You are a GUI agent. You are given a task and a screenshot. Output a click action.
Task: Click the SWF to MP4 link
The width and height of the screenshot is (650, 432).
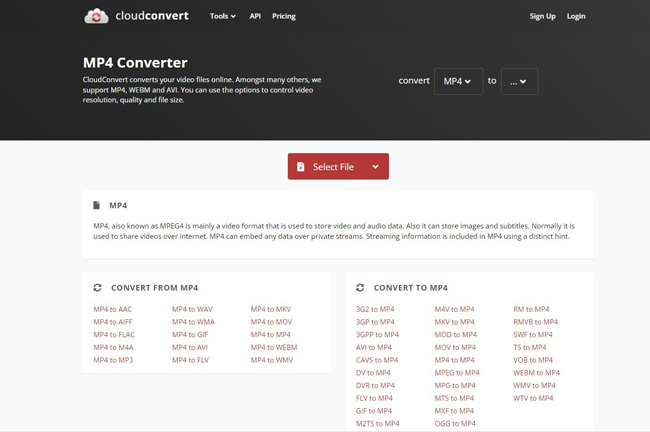tap(533, 335)
